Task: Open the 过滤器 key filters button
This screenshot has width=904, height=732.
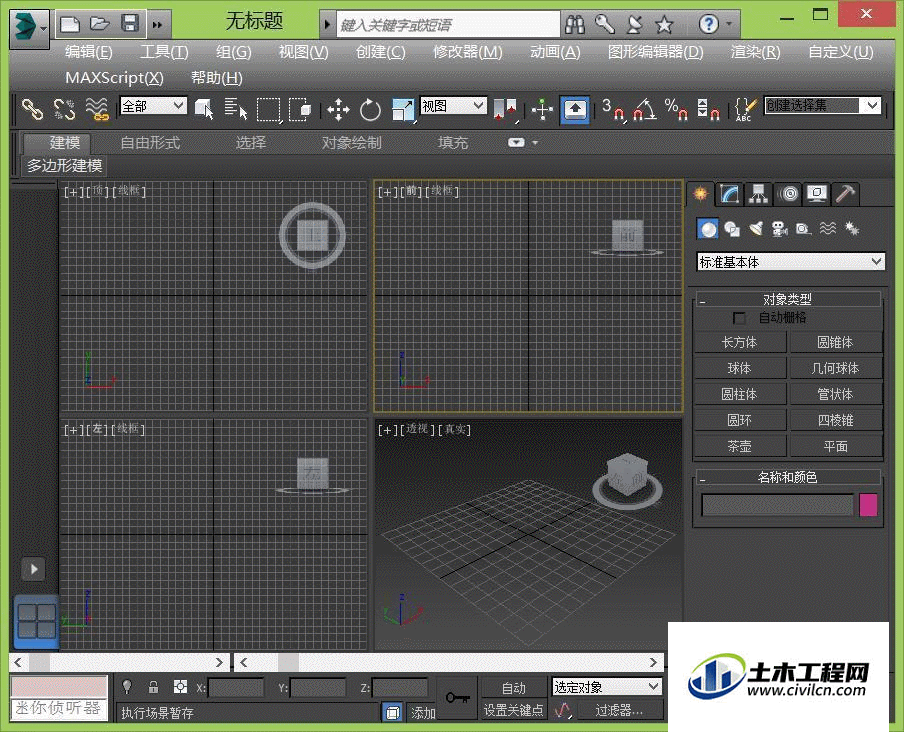Action: [619, 710]
